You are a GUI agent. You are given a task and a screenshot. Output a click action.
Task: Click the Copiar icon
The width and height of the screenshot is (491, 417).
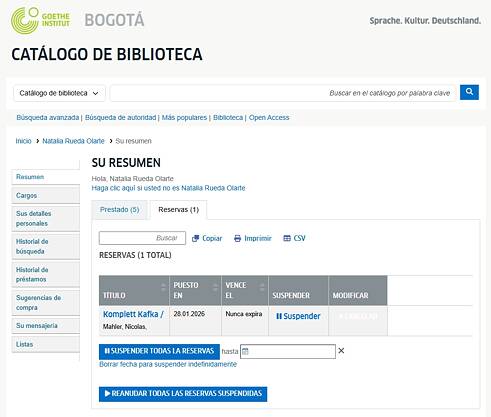coord(195,238)
